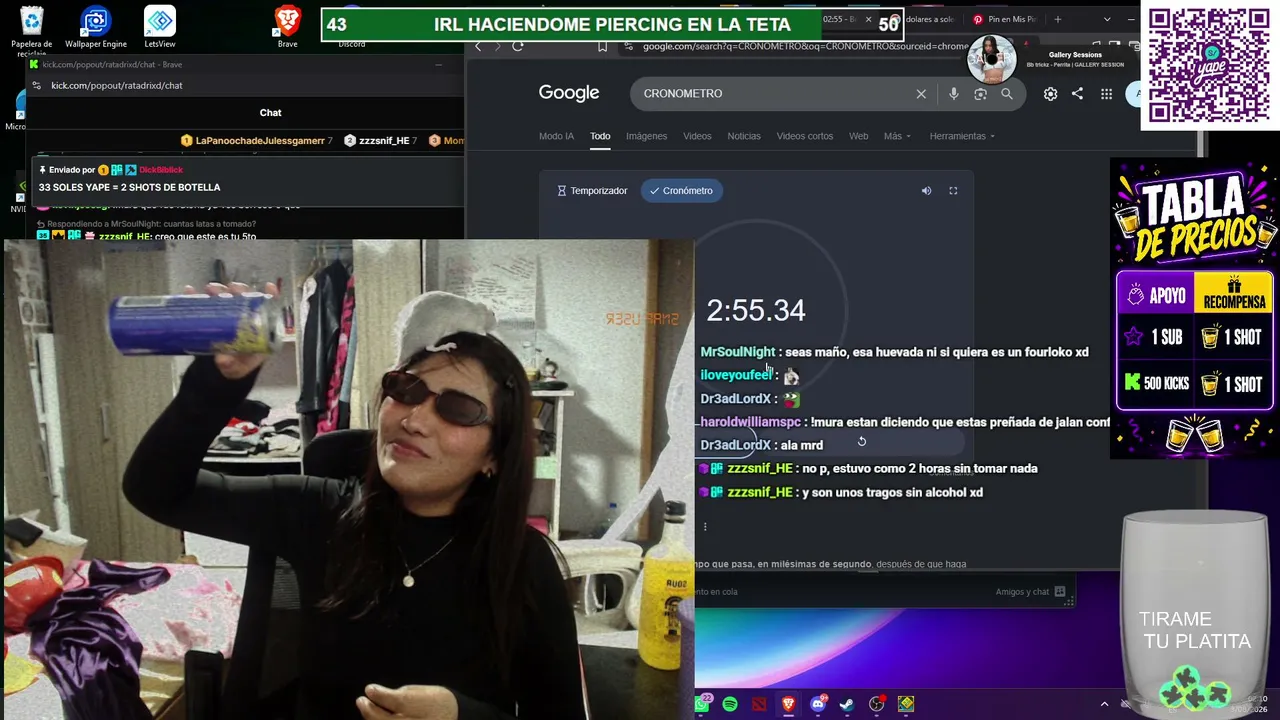
Task: Click the iloveyoufeel username in chat overlay
Action: tap(736, 375)
